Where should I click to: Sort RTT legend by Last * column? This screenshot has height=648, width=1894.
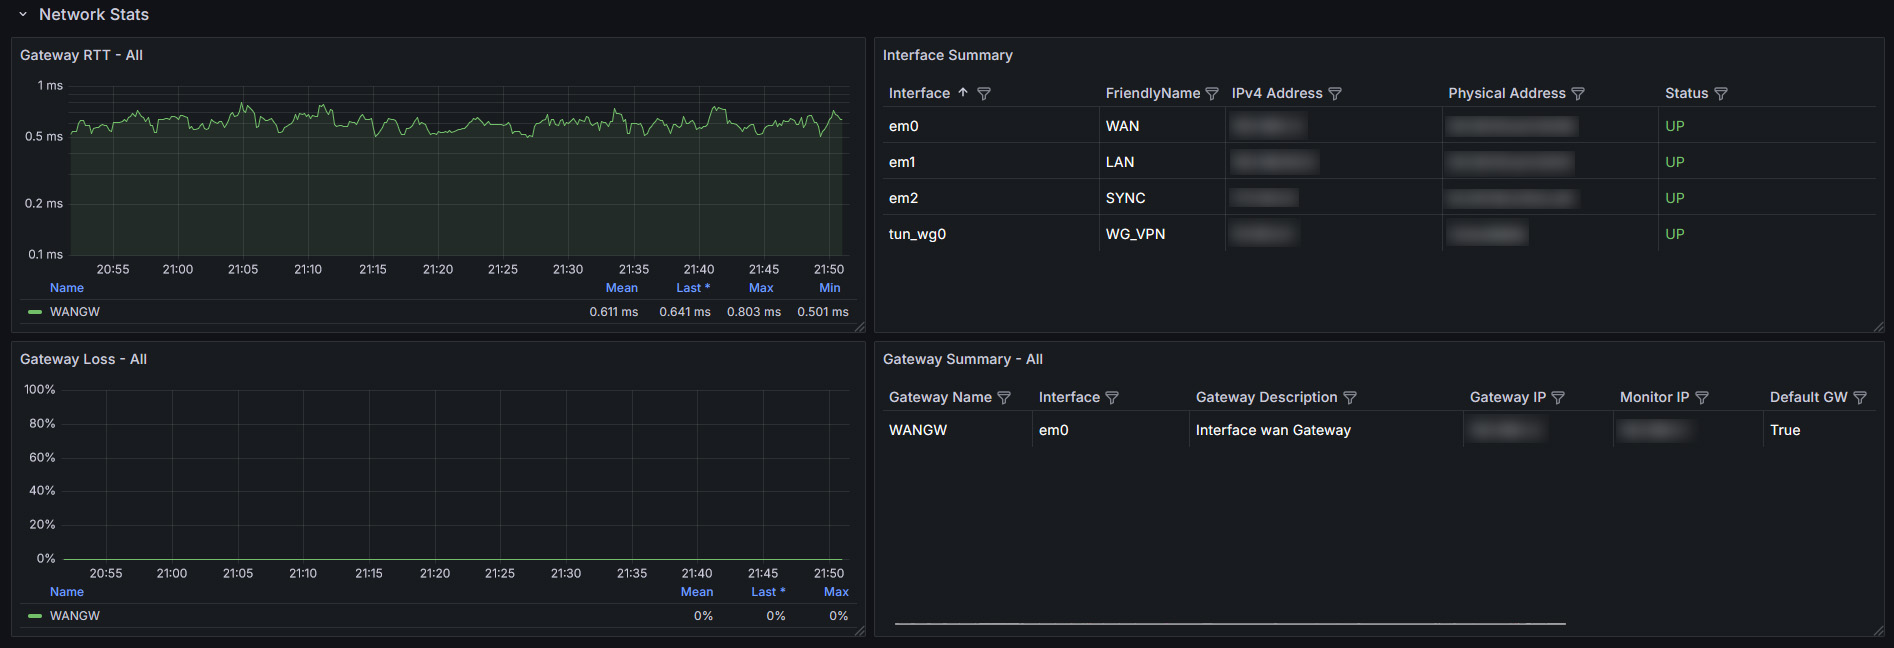pyautogui.click(x=693, y=288)
